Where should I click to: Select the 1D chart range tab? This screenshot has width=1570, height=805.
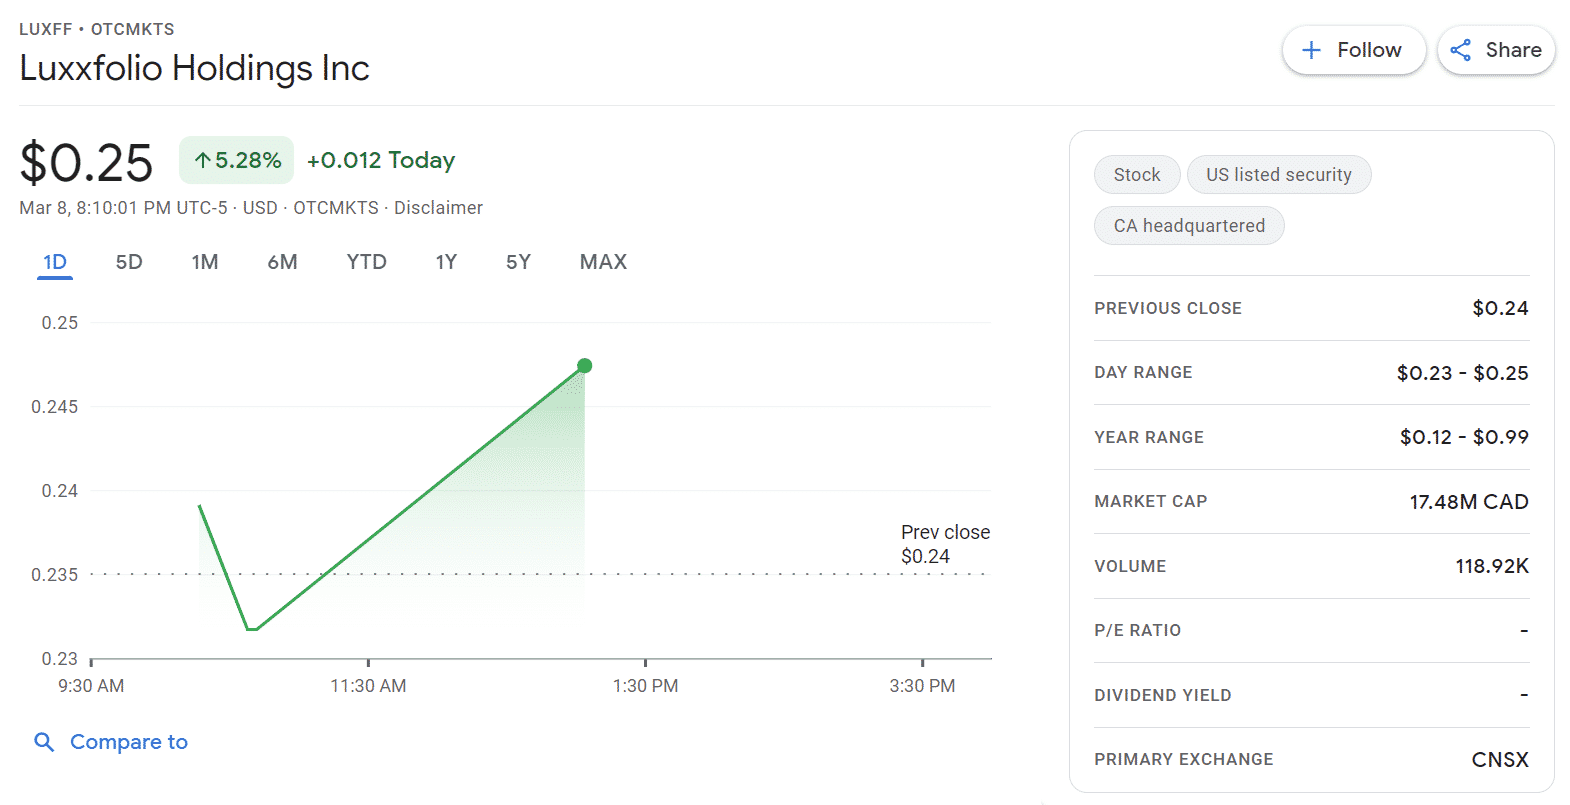pyautogui.click(x=55, y=262)
